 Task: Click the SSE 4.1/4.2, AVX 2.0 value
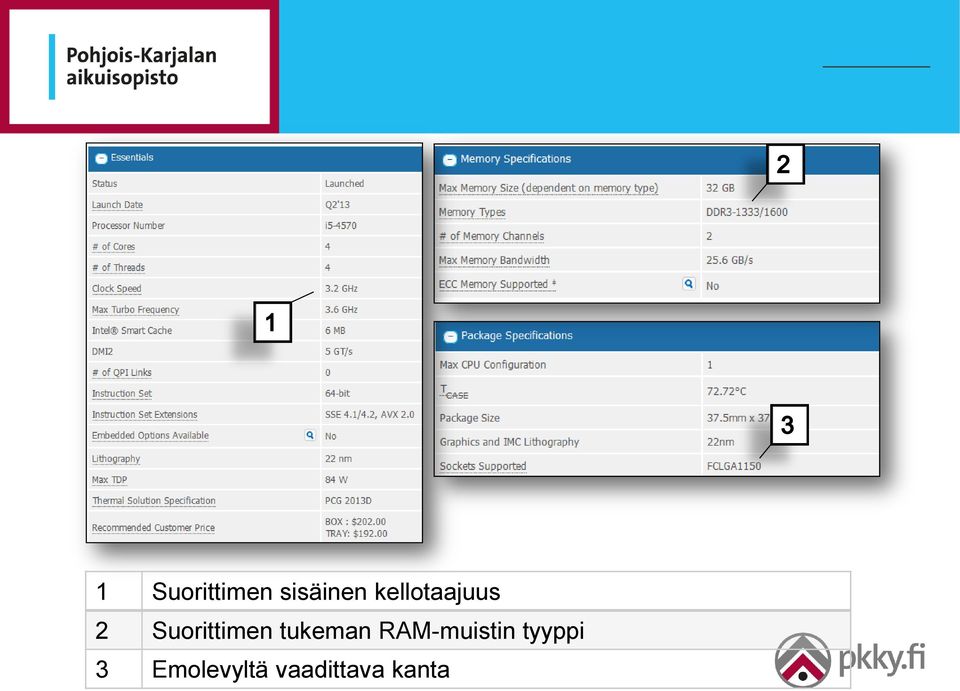[x=369, y=415]
